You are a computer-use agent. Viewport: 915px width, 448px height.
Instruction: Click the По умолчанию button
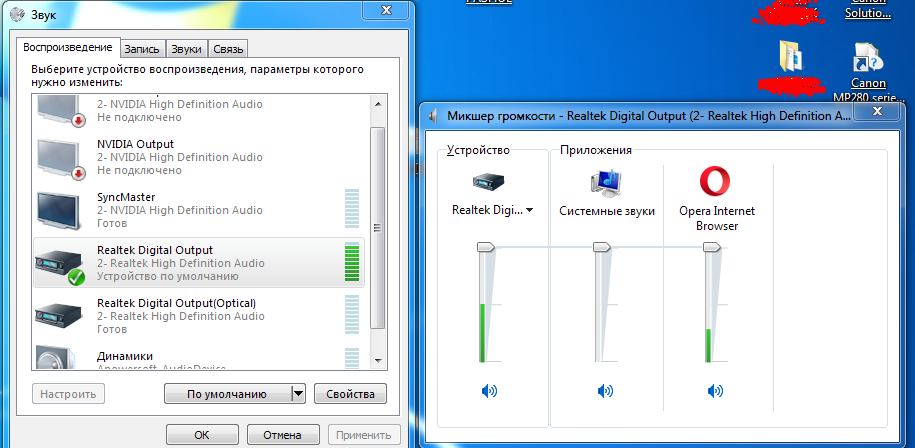227,394
